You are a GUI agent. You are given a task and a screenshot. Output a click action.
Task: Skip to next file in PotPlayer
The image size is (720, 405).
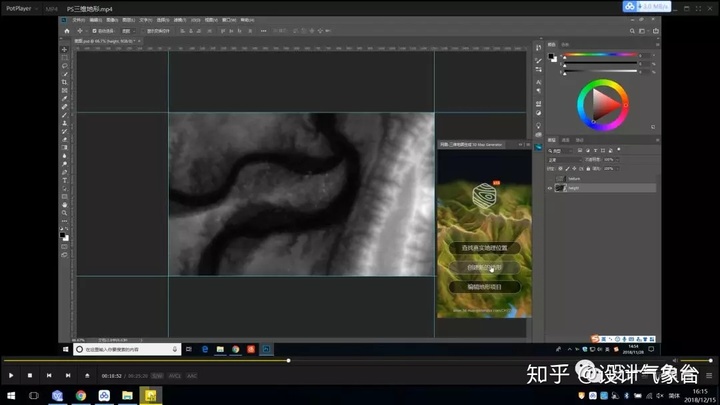pos(68,376)
